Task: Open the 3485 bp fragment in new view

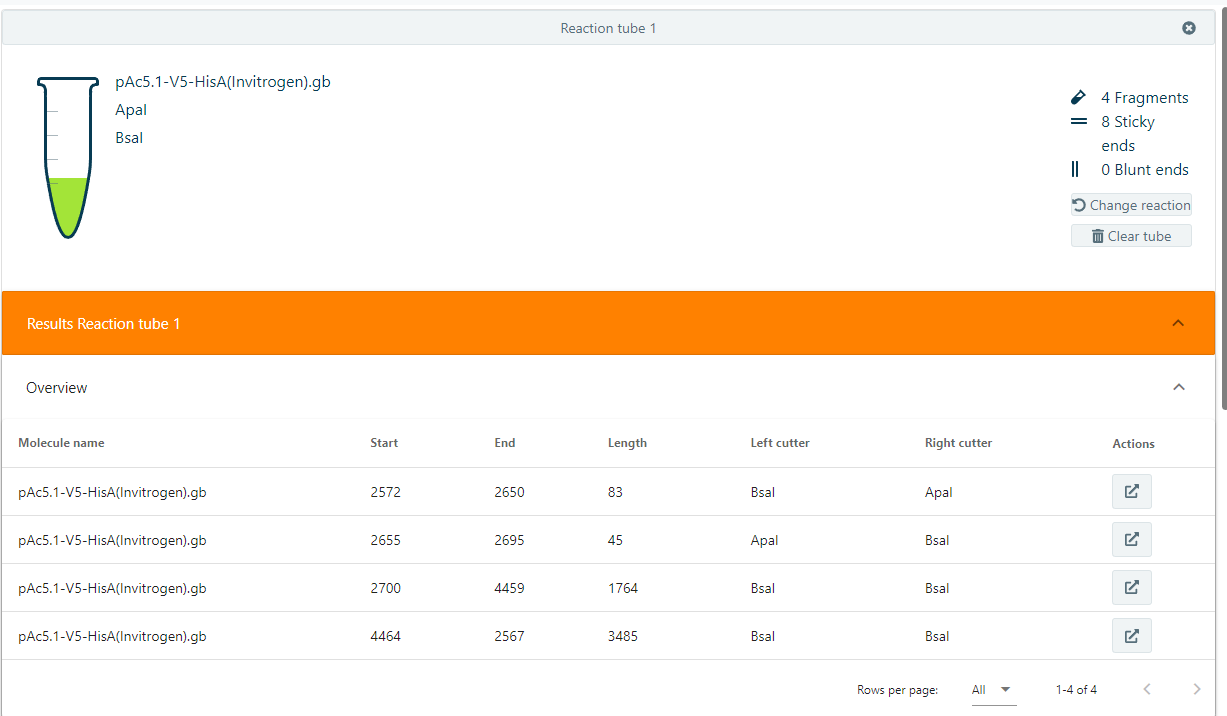Action: pyautogui.click(x=1132, y=636)
